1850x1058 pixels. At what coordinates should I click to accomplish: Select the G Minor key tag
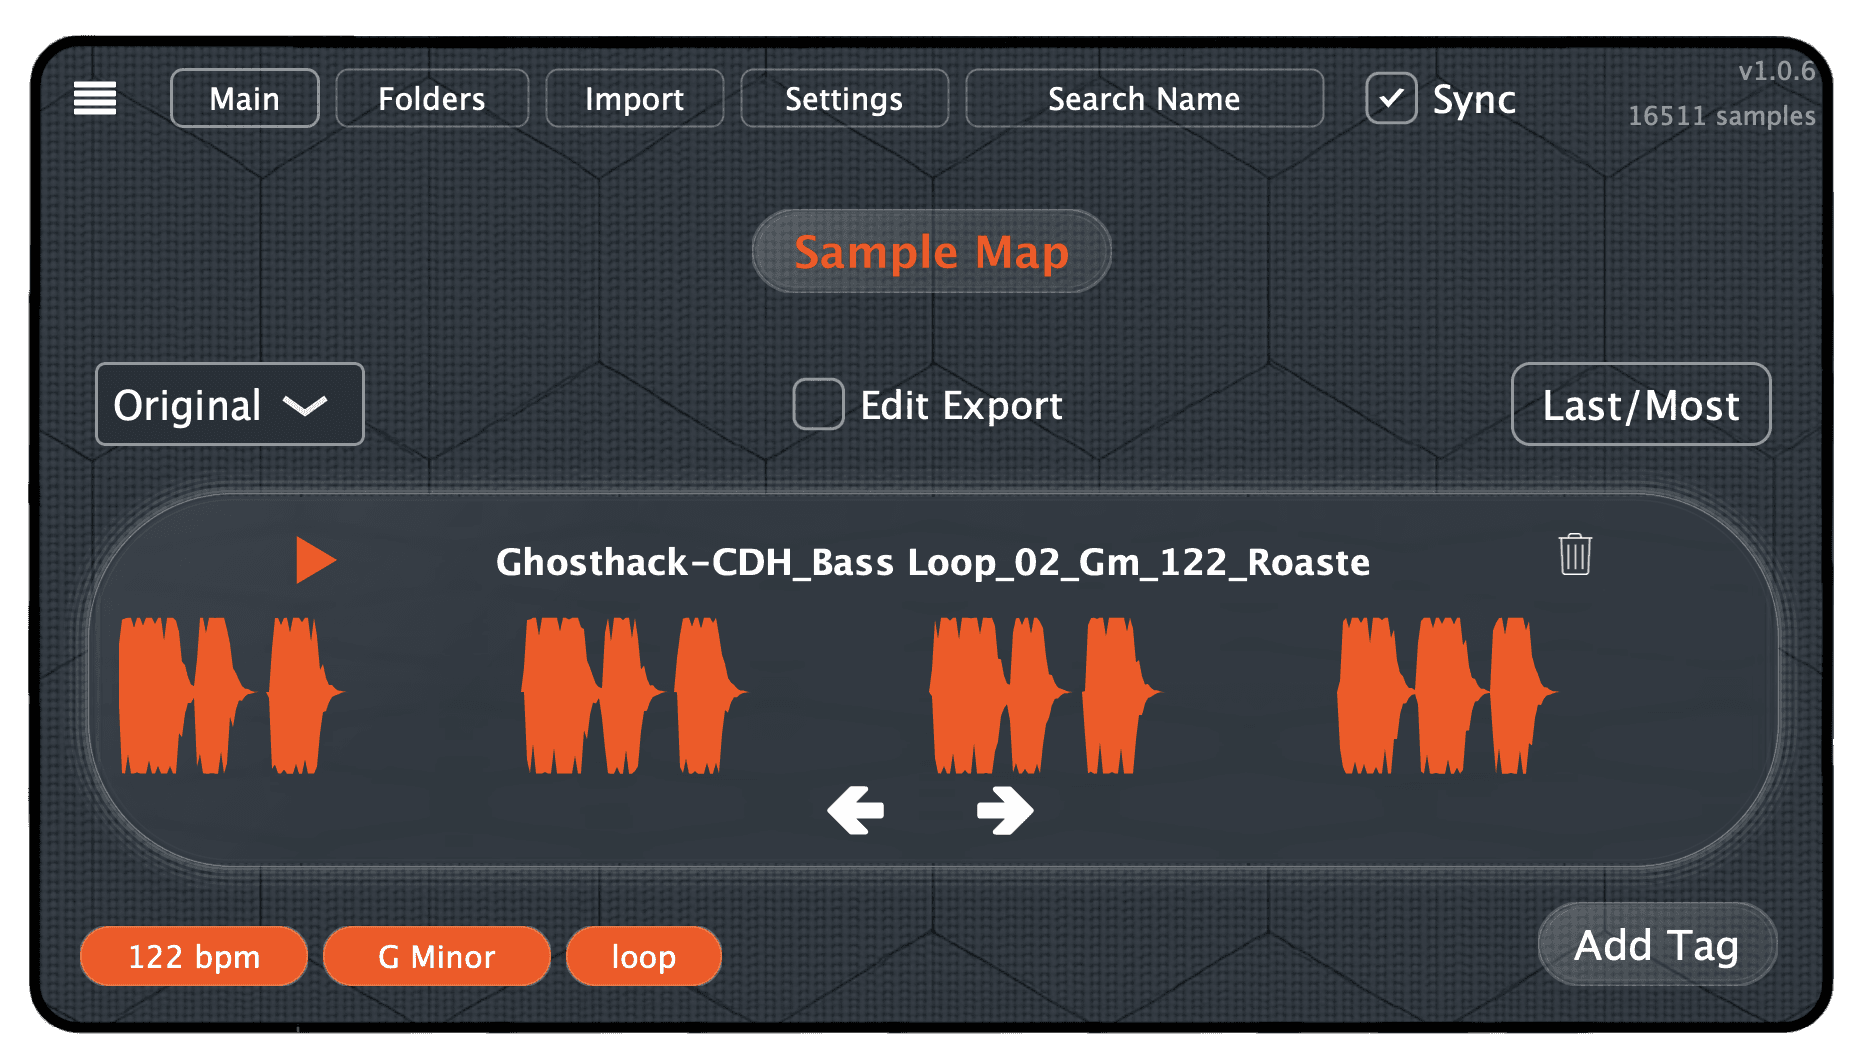[437, 956]
